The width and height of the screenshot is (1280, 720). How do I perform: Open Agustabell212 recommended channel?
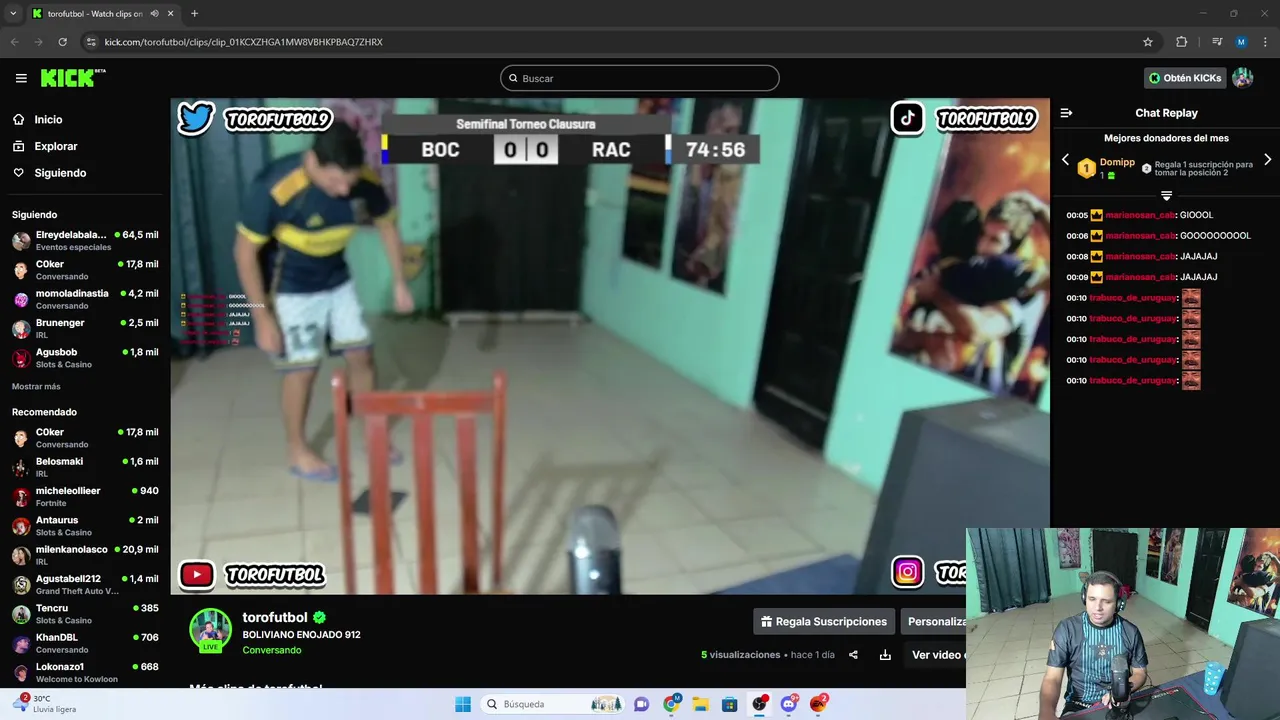85,584
